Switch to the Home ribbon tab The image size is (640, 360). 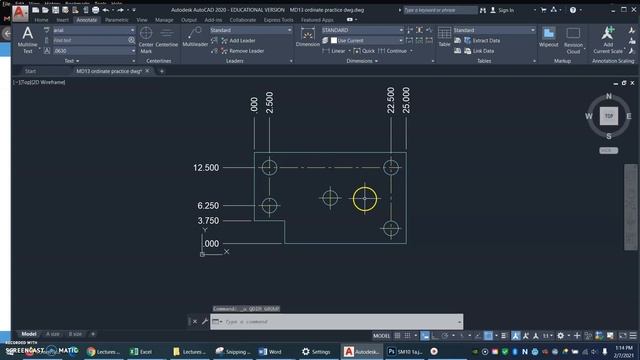(41, 20)
